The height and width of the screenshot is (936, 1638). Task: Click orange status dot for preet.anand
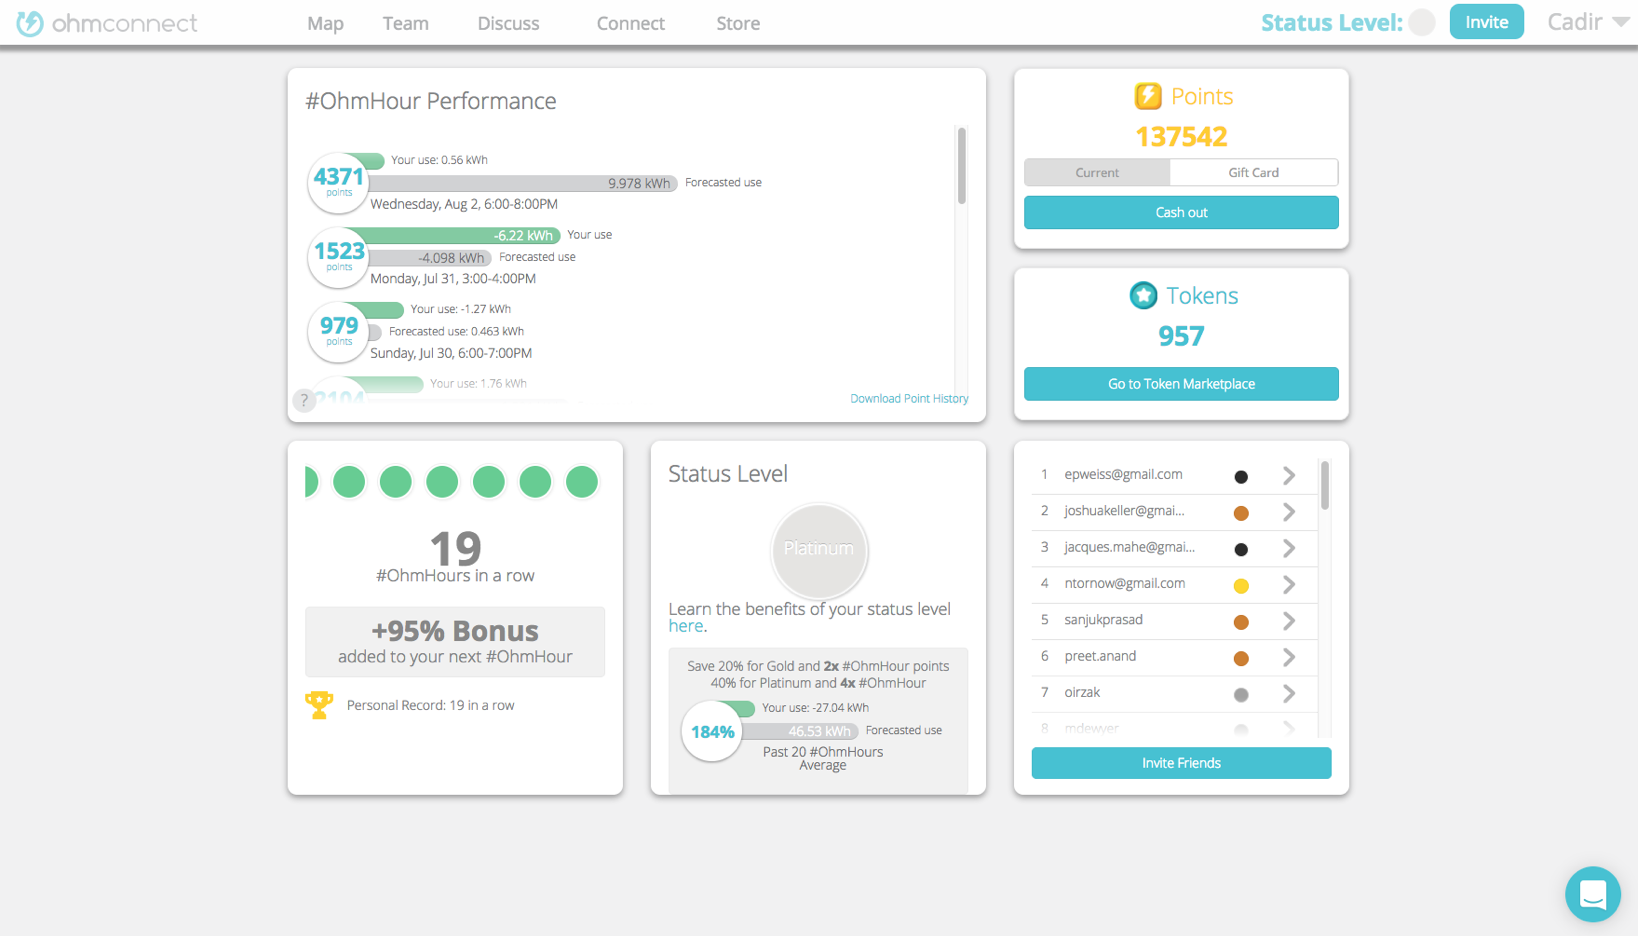point(1241,658)
